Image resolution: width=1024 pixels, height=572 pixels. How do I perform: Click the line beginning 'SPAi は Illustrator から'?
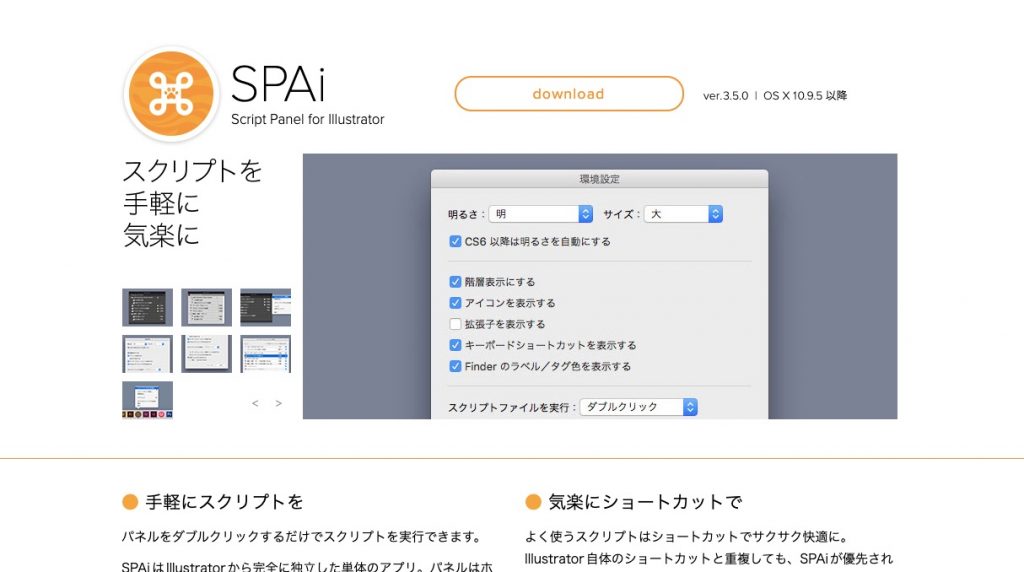tap(307, 566)
